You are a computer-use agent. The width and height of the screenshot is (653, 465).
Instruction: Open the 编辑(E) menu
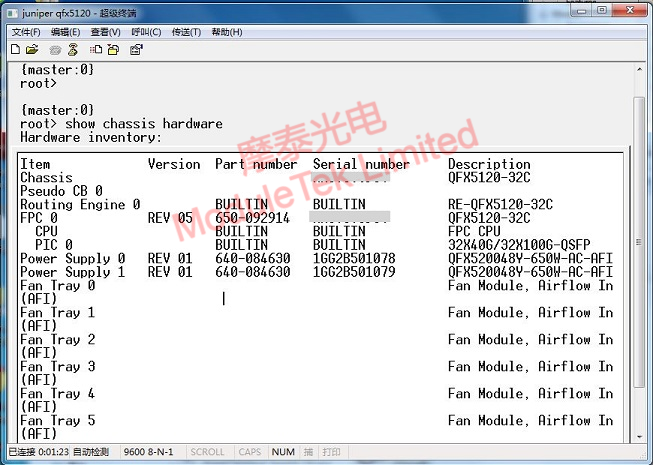(x=65, y=32)
